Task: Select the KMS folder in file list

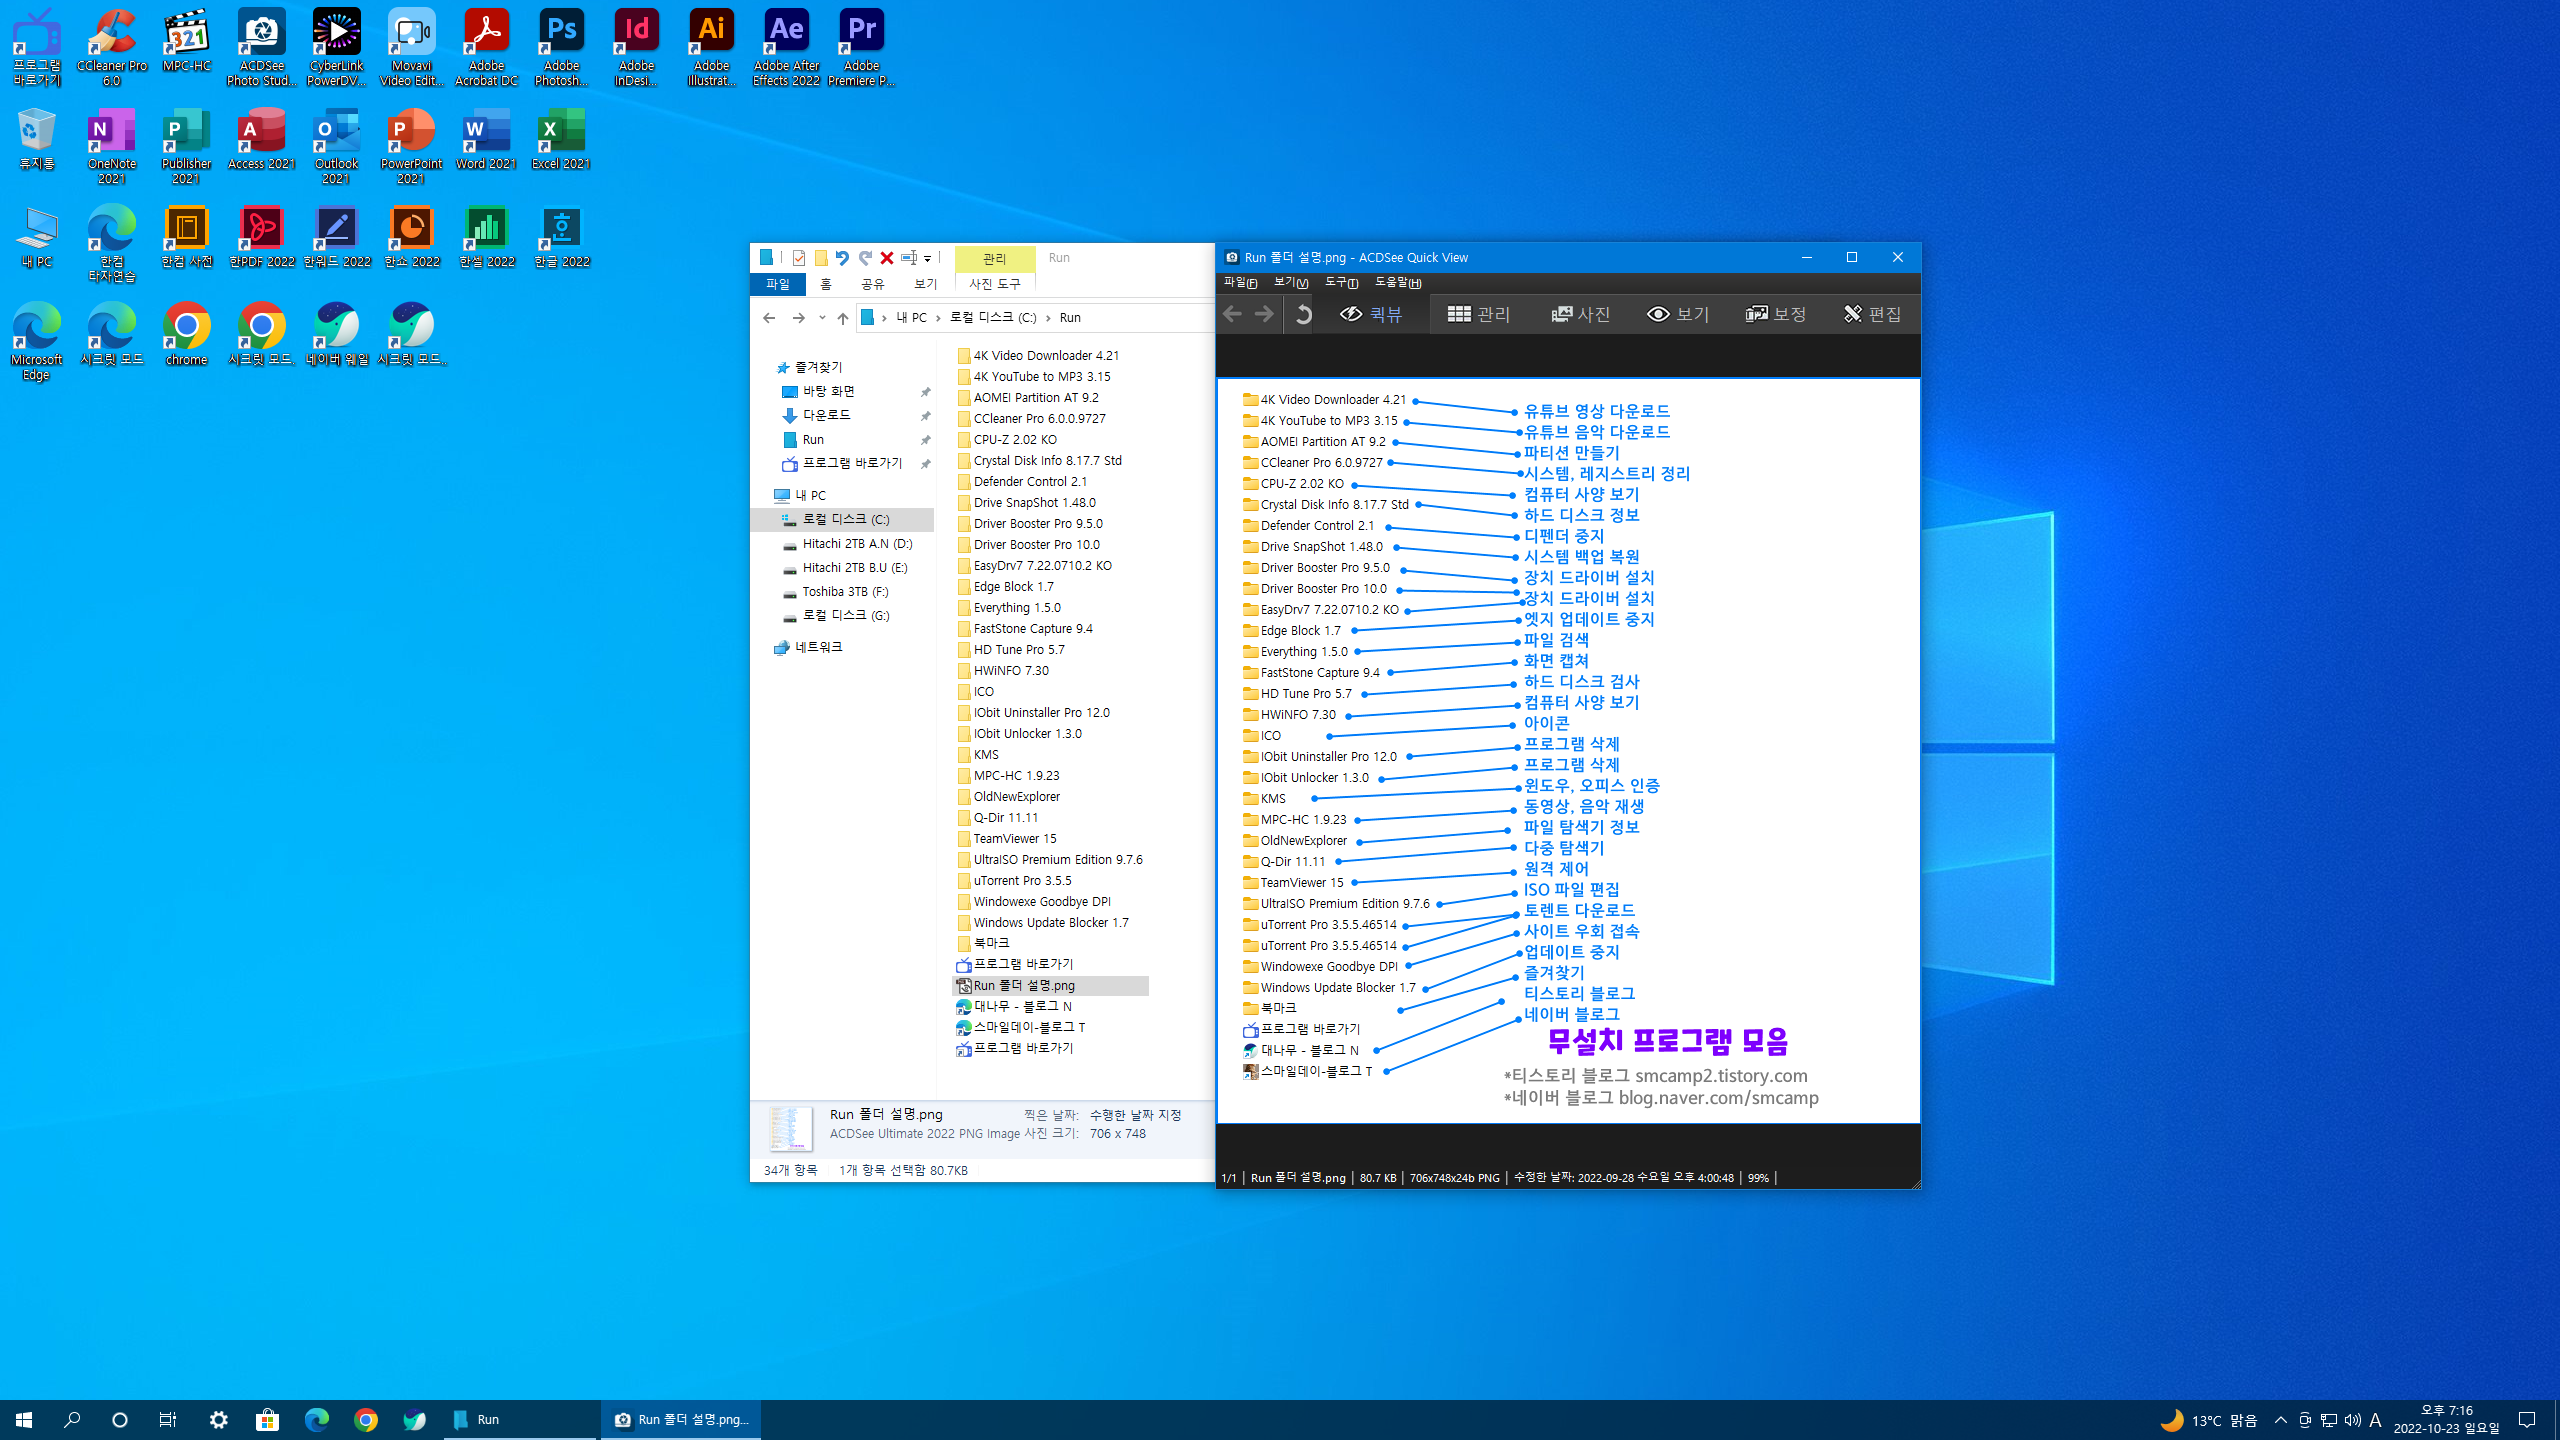Action: pos(985,755)
